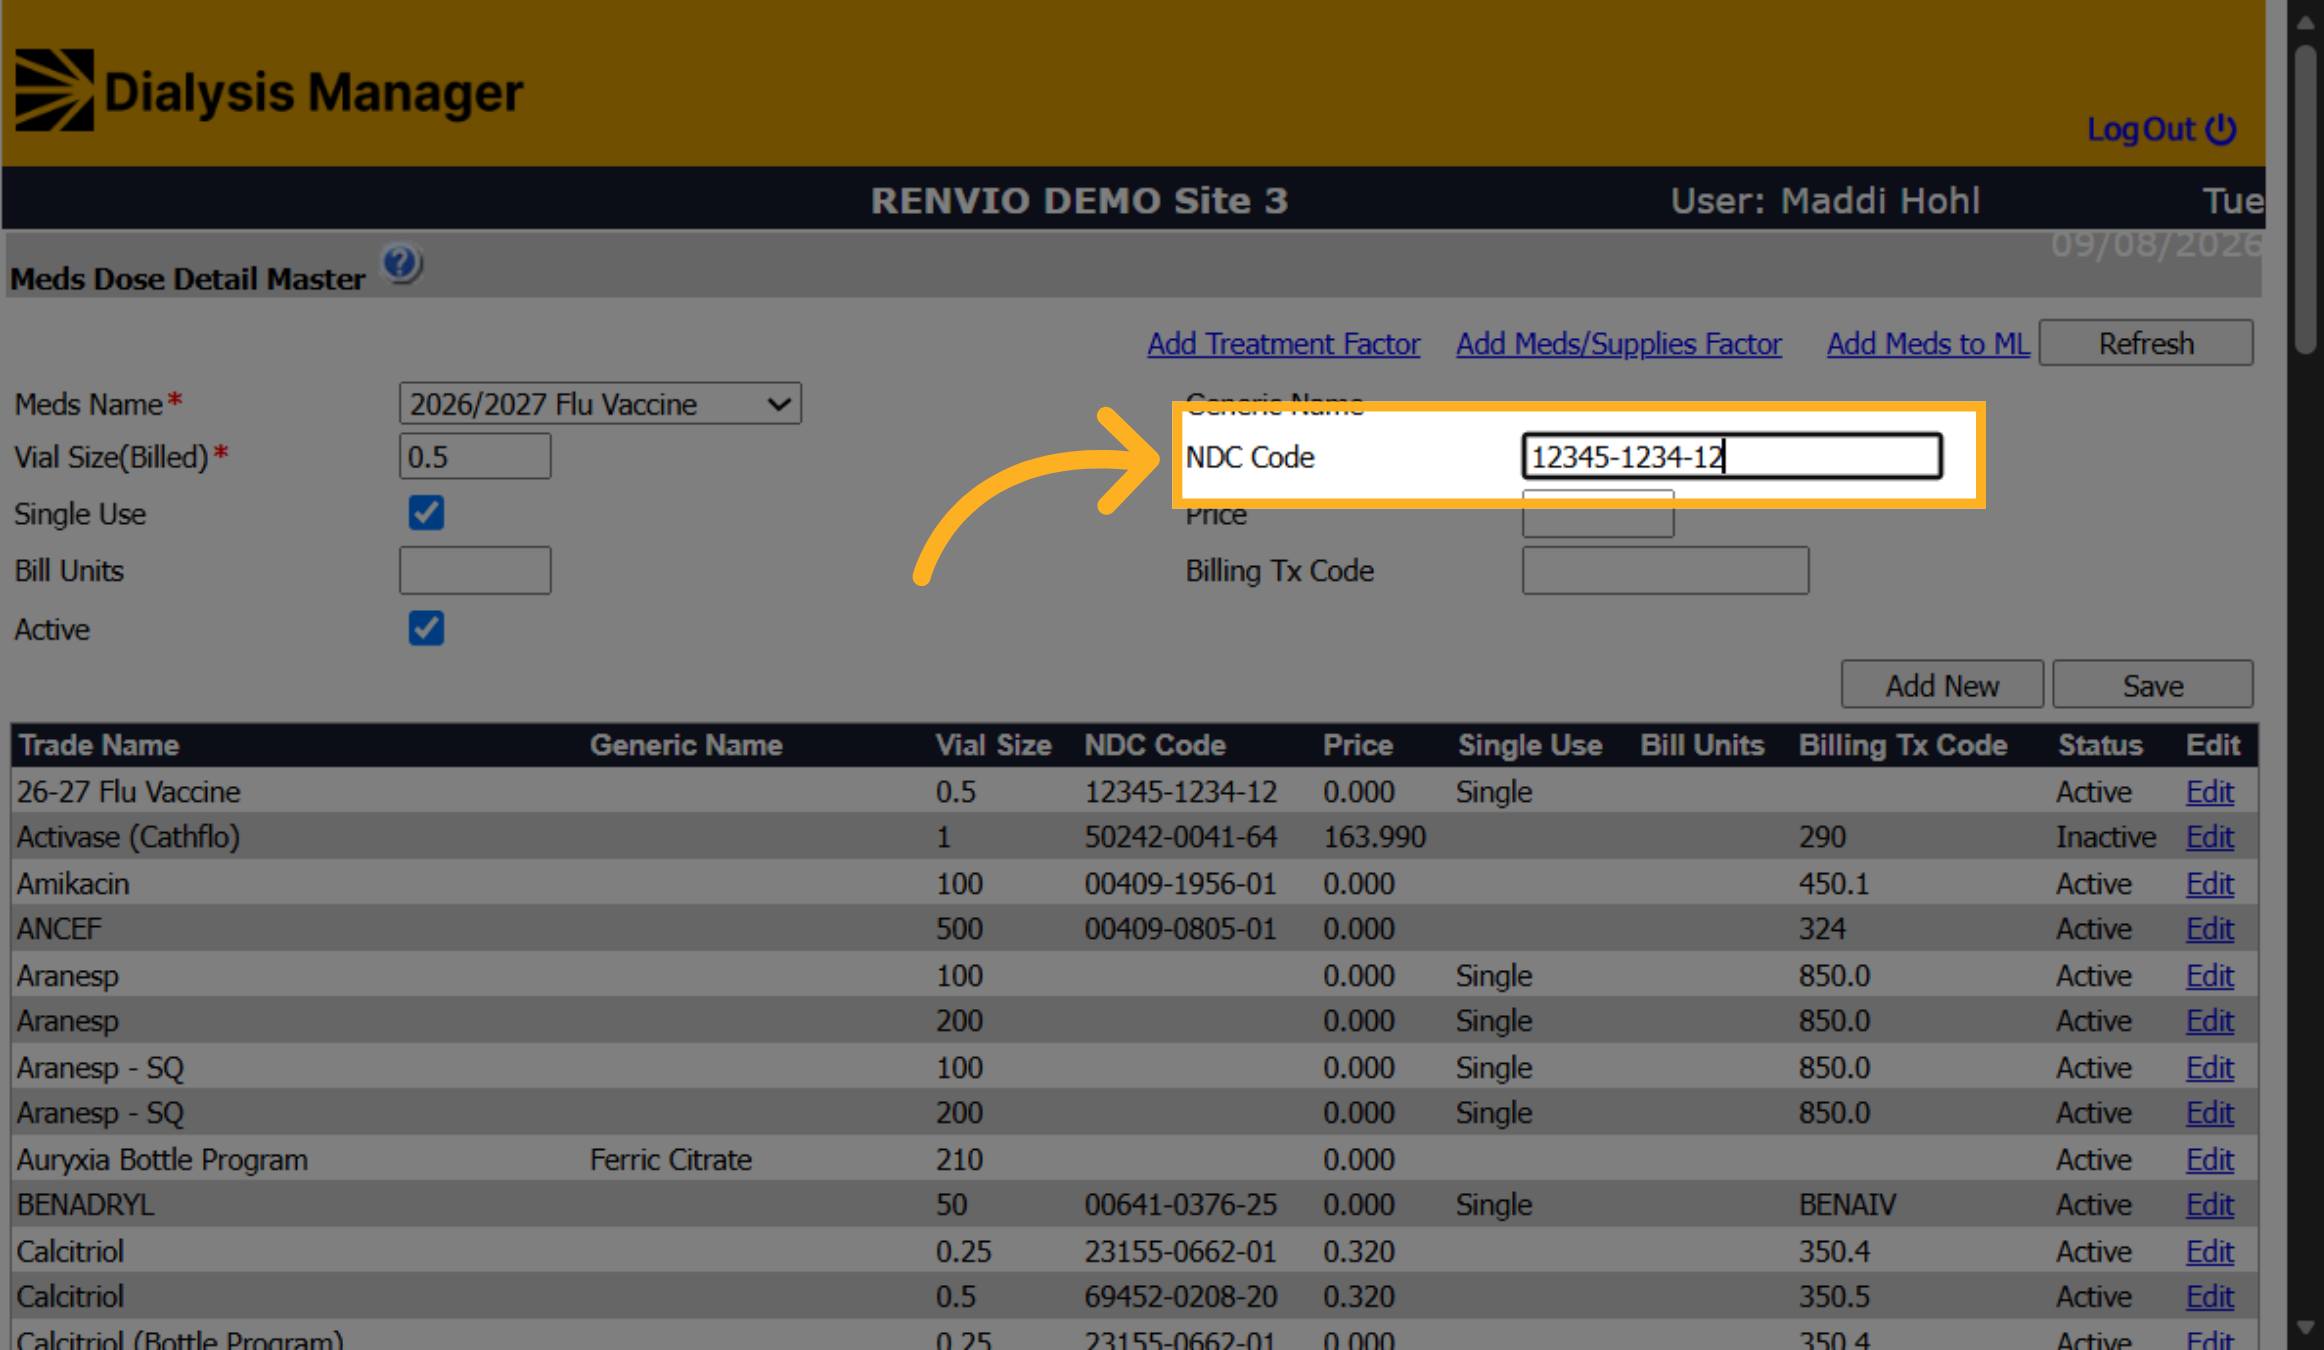Edit the Activase (Cathflo) row
This screenshot has height=1350, width=2324.
[2209, 837]
